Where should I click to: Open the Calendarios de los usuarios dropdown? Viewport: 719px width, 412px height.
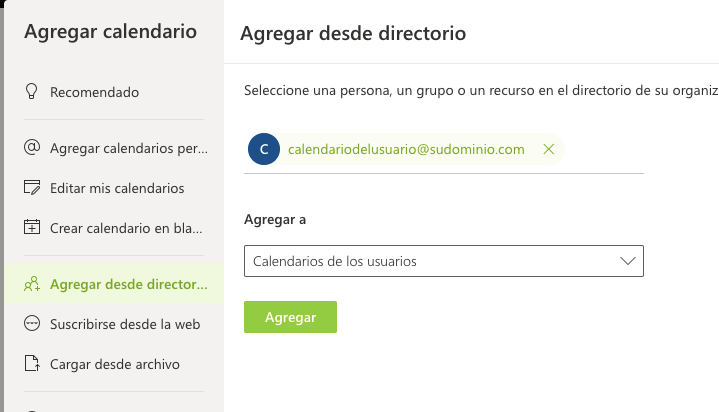tap(443, 261)
